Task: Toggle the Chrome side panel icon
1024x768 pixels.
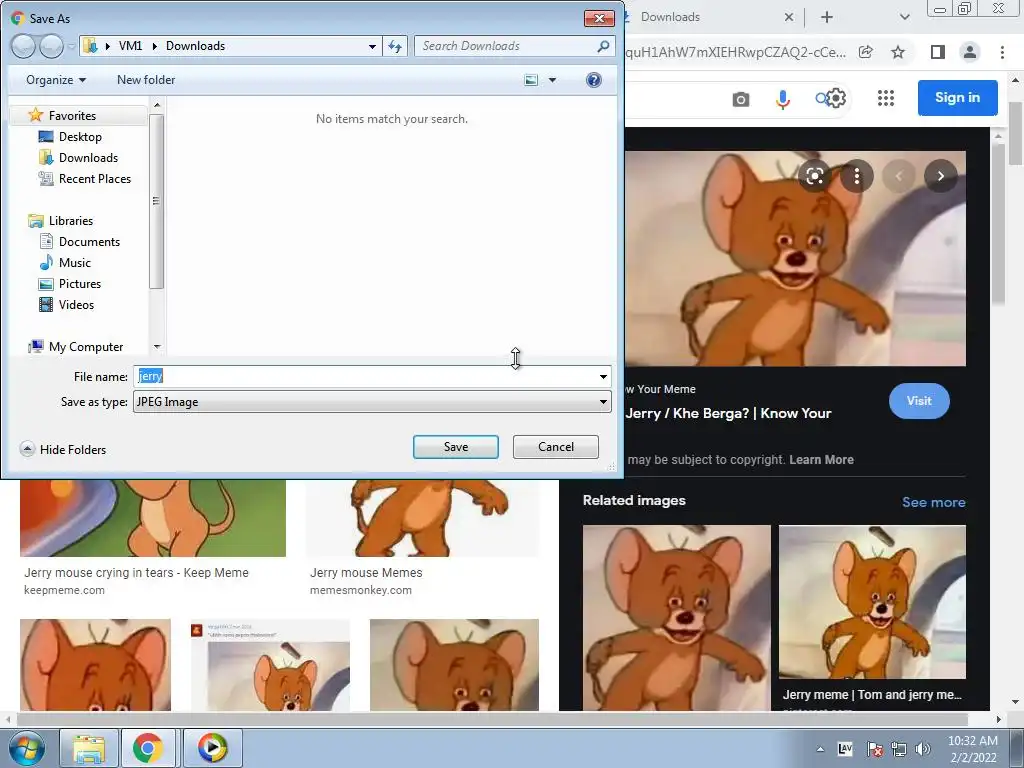Action: click(x=938, y=52)
